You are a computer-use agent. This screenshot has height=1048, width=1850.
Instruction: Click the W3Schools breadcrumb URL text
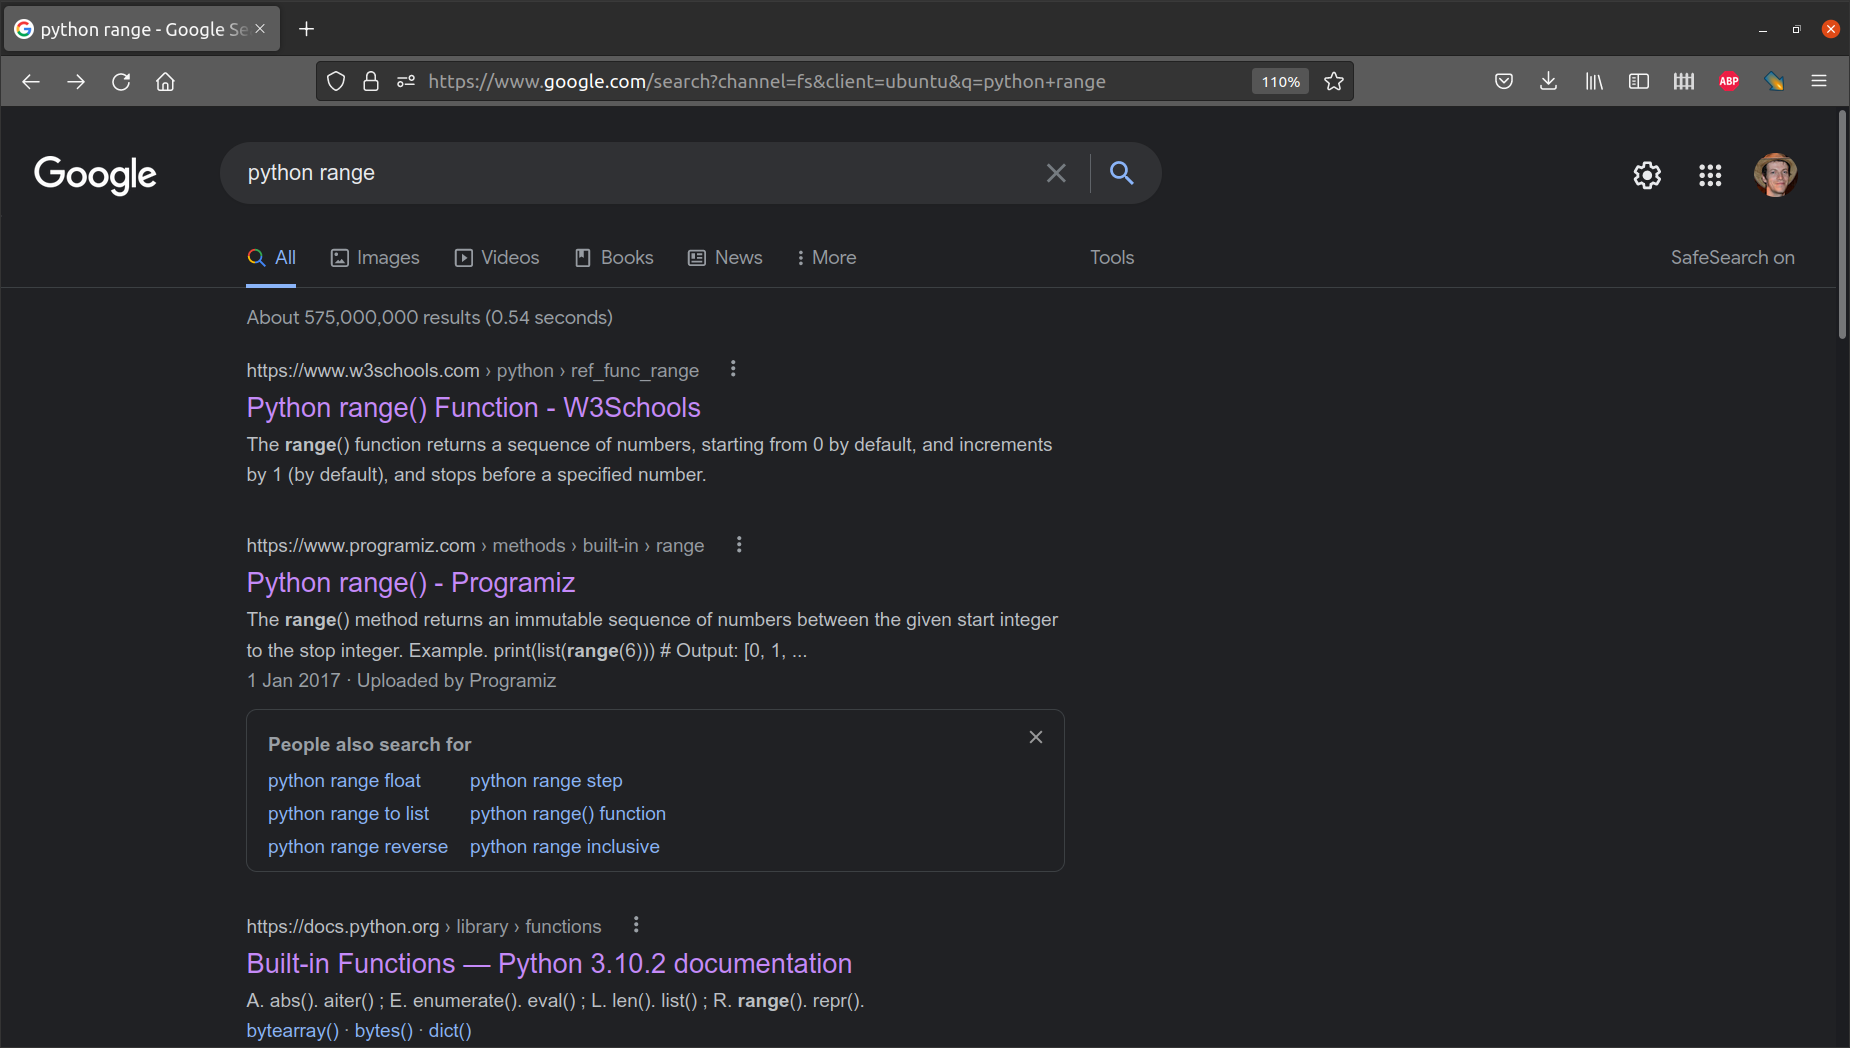pos(473,371)
